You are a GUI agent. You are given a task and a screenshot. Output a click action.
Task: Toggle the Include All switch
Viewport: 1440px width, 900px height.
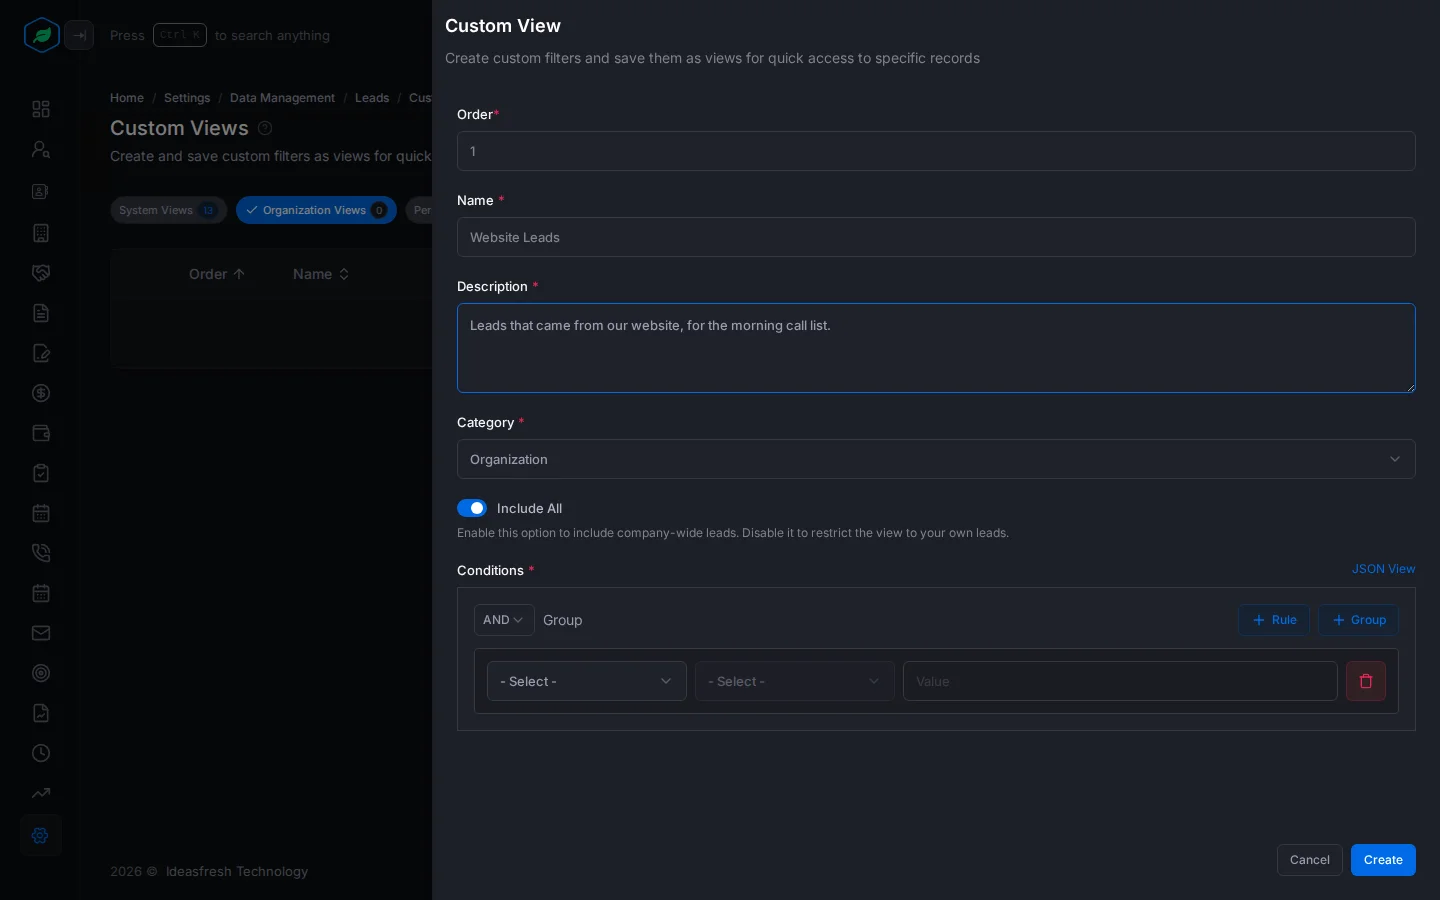[472, 508]
